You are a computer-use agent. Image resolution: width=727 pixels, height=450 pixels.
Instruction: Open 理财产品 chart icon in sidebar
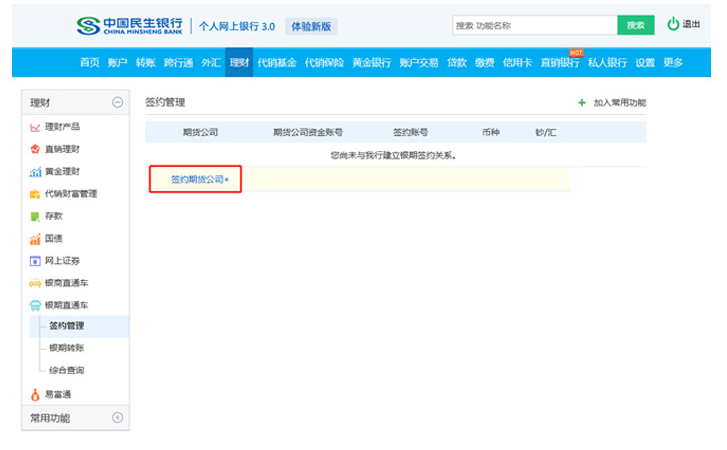35,127
